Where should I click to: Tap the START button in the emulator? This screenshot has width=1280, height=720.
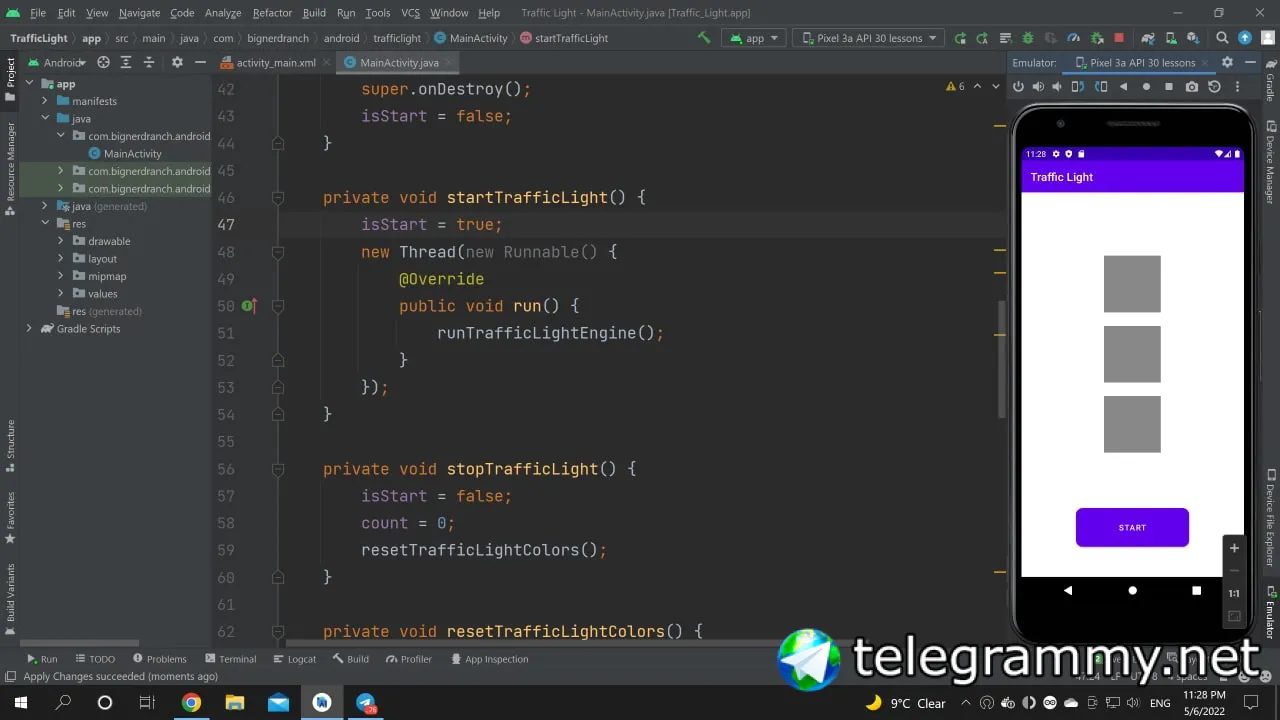coord(1132,527)
